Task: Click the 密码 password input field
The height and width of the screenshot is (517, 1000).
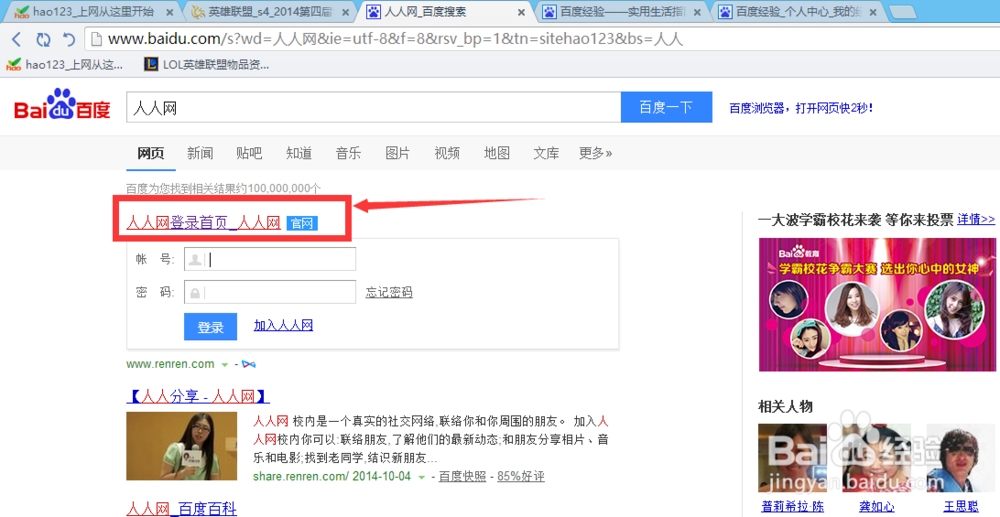Action: click(270, 292)
